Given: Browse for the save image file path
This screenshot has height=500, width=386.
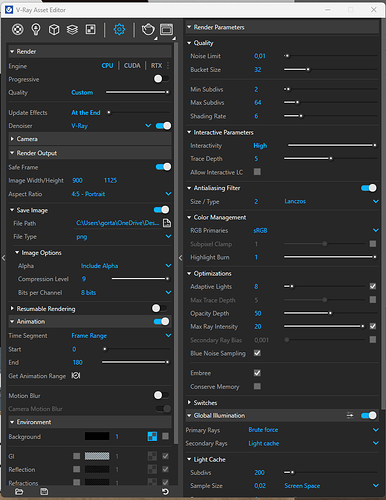Looking at the screenshot, I should [167, 223].
